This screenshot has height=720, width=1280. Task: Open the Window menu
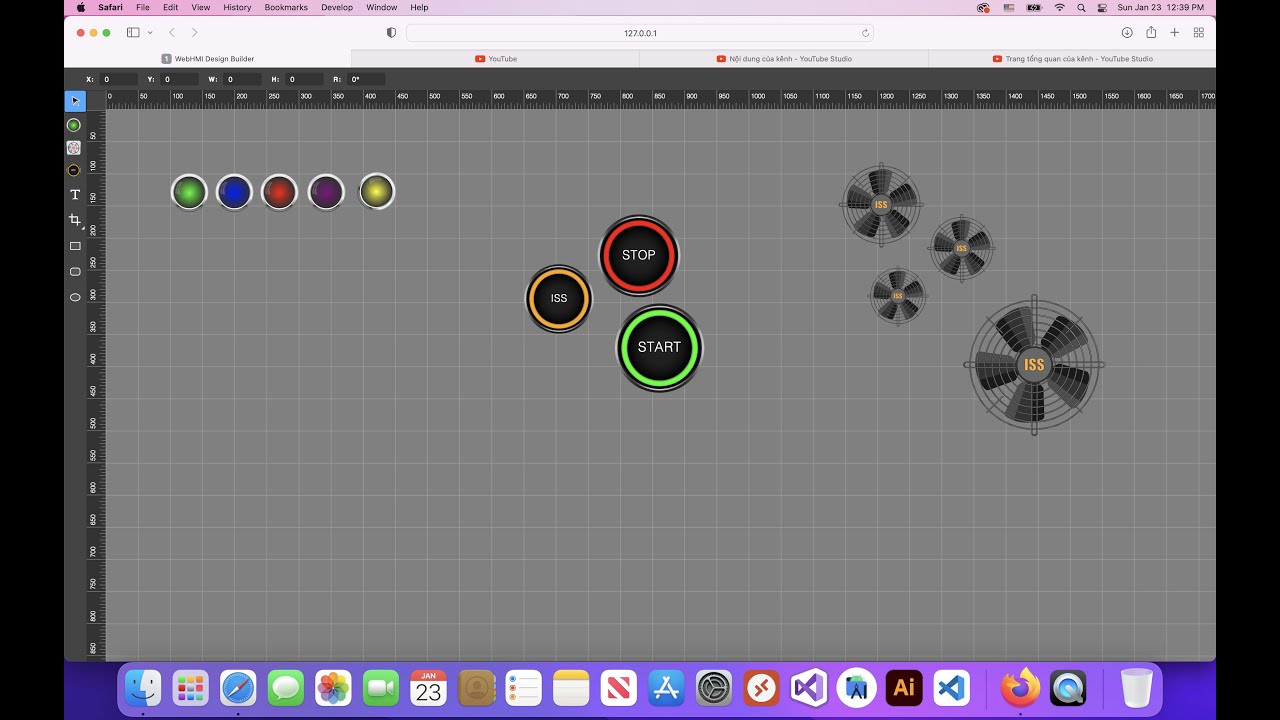382,7
